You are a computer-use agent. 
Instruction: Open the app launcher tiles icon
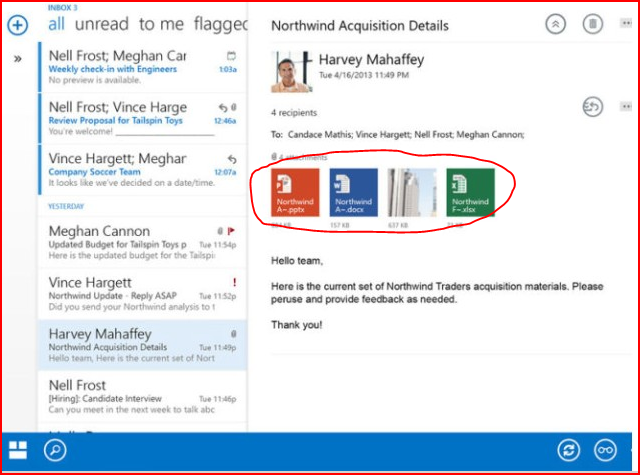click(x=18, y=450)
